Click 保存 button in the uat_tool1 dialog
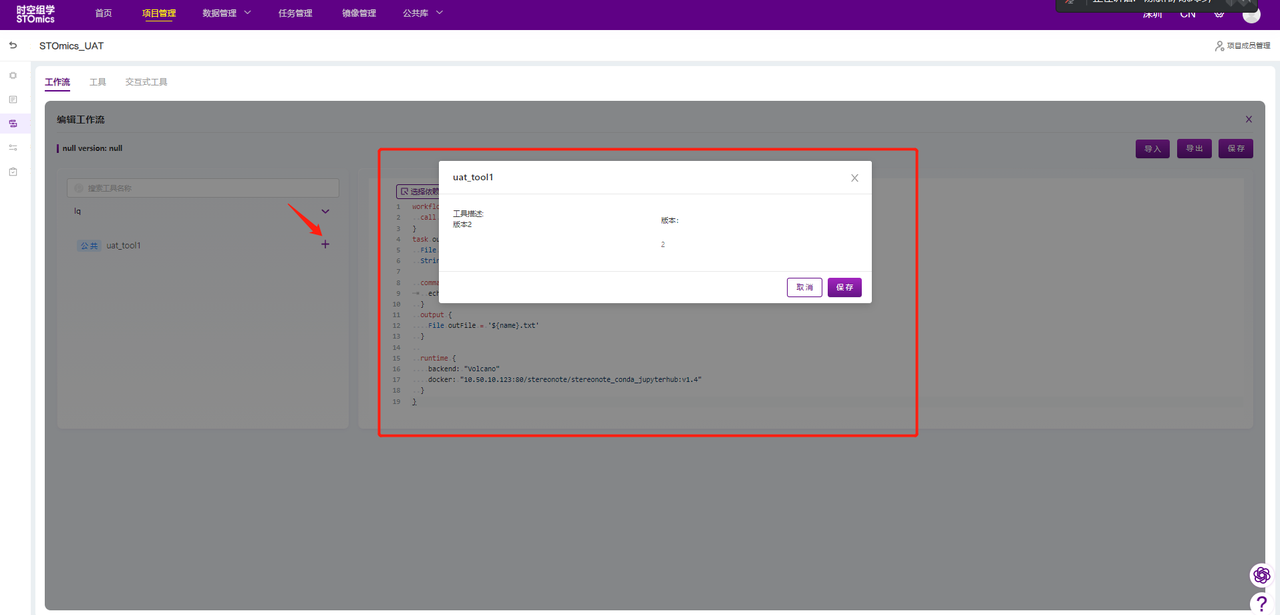This screenshot has height=615, width=1280. coord(844,287)
